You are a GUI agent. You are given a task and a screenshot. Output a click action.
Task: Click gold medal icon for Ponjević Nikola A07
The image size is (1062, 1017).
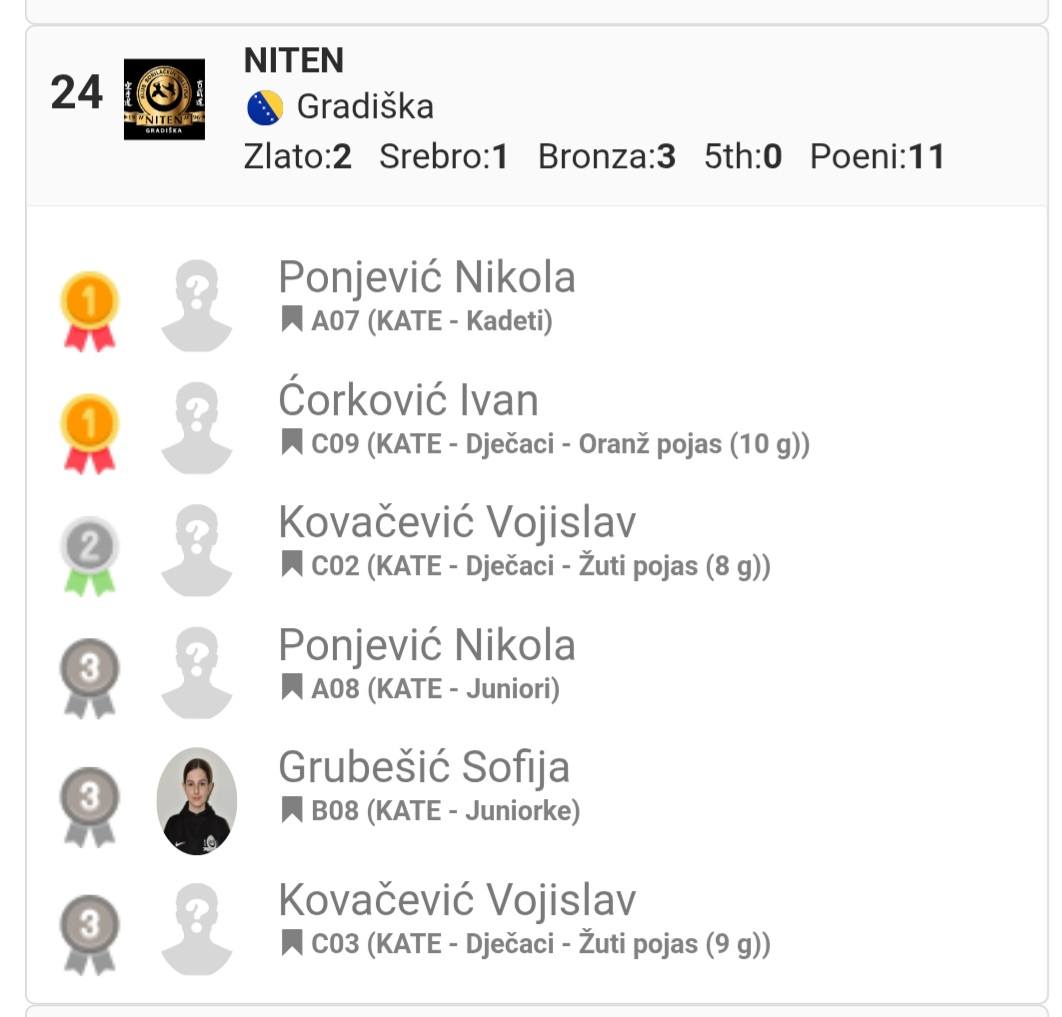[91, 310]
